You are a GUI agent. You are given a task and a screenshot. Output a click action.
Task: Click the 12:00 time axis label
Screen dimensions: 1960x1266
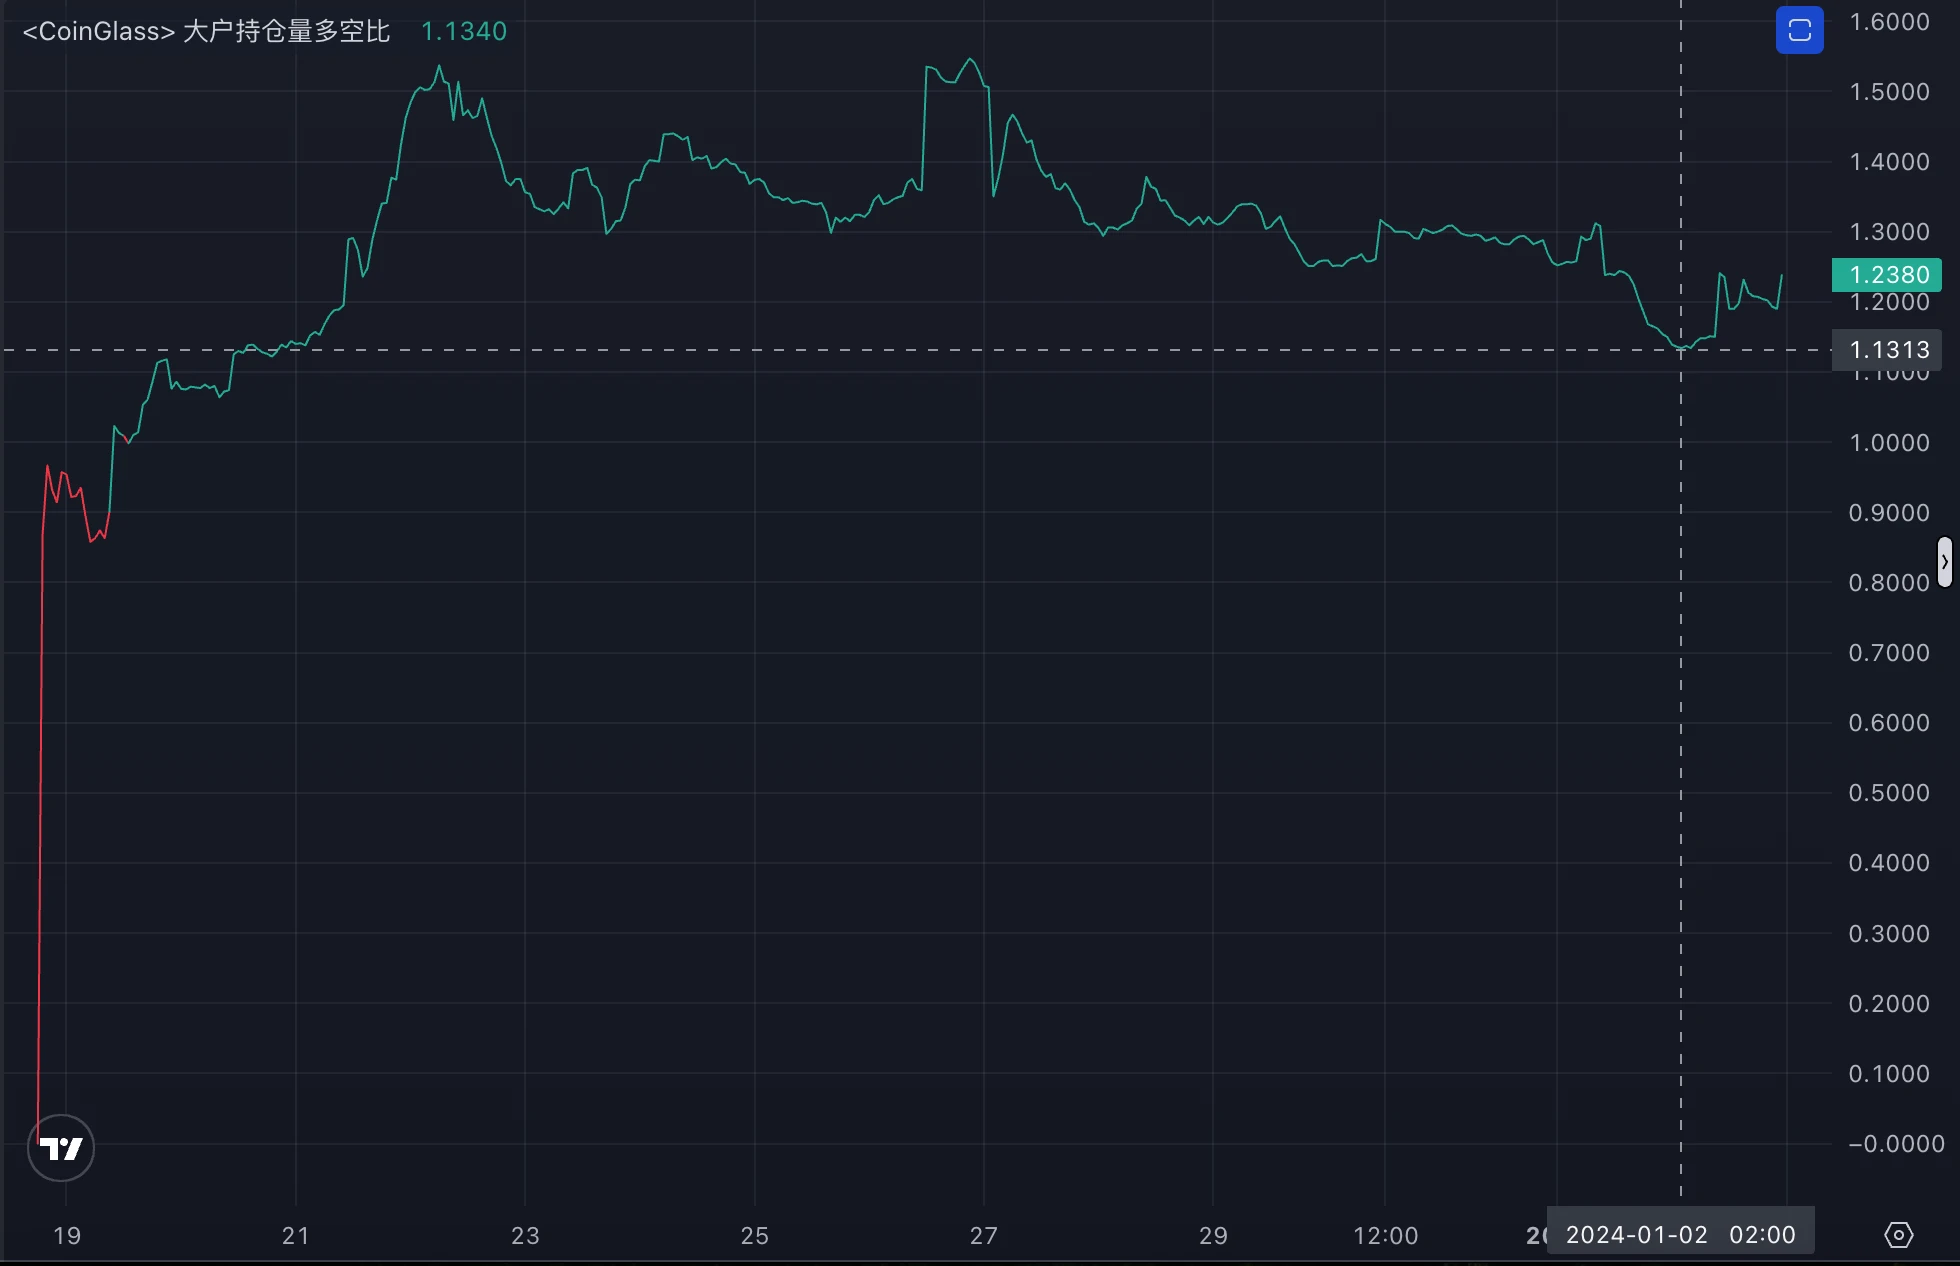(1385, 1236)
